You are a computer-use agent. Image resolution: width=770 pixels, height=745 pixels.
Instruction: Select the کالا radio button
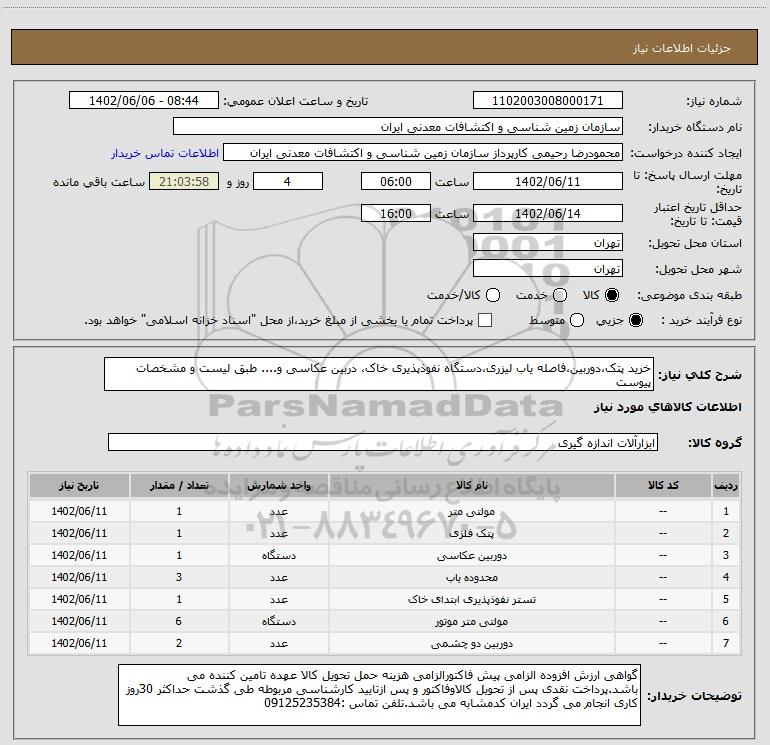tap(612, 295)
